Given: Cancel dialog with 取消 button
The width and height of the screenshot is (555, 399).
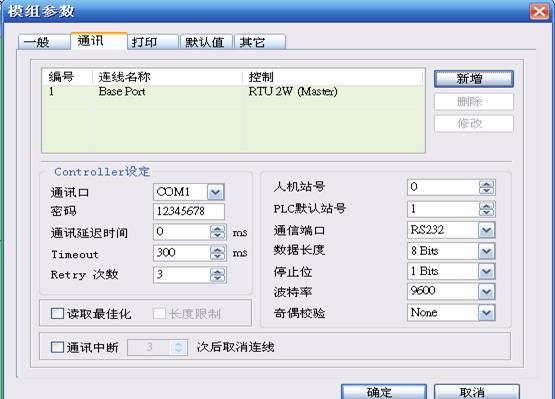Looking at the screenshot, I should click(x=477, y=392).
